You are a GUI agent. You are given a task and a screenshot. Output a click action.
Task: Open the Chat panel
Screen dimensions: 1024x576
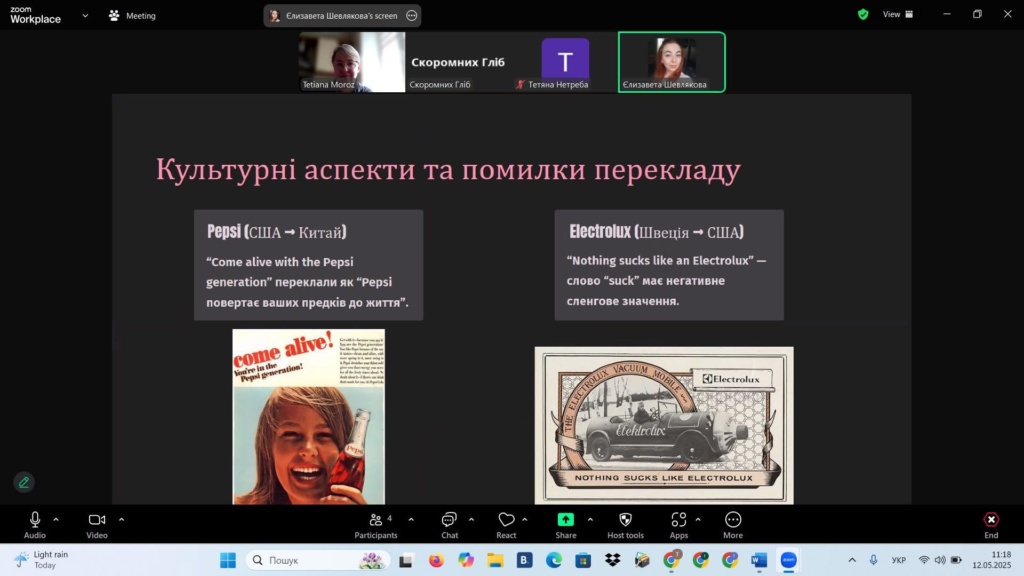449,524
